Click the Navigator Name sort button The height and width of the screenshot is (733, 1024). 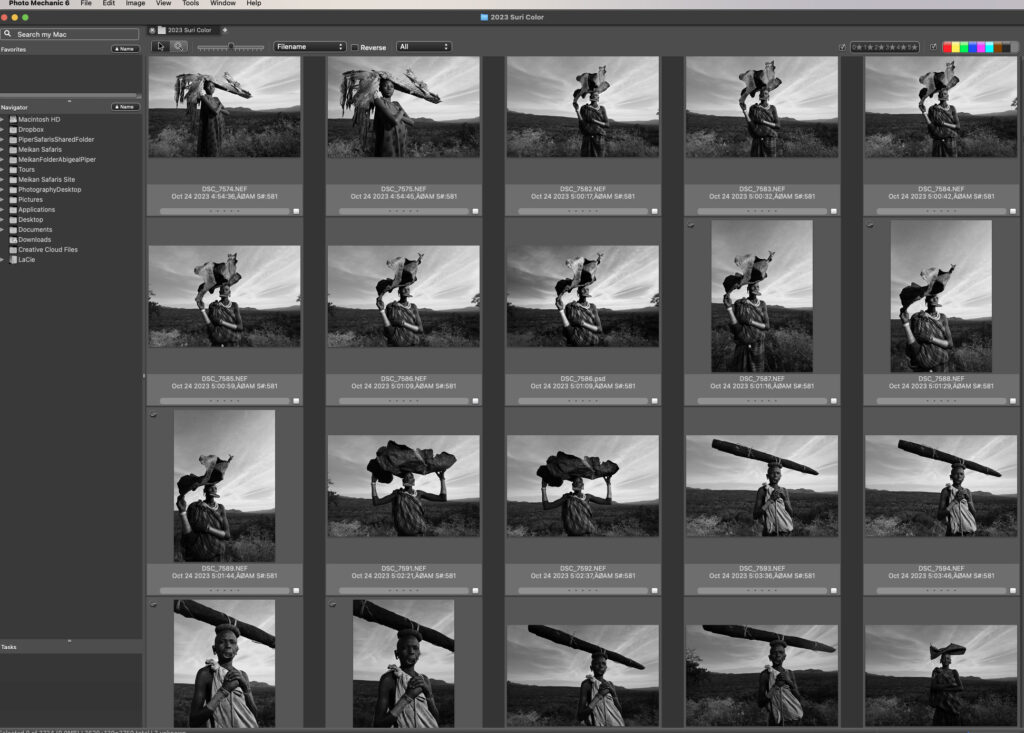pos(125,107)
